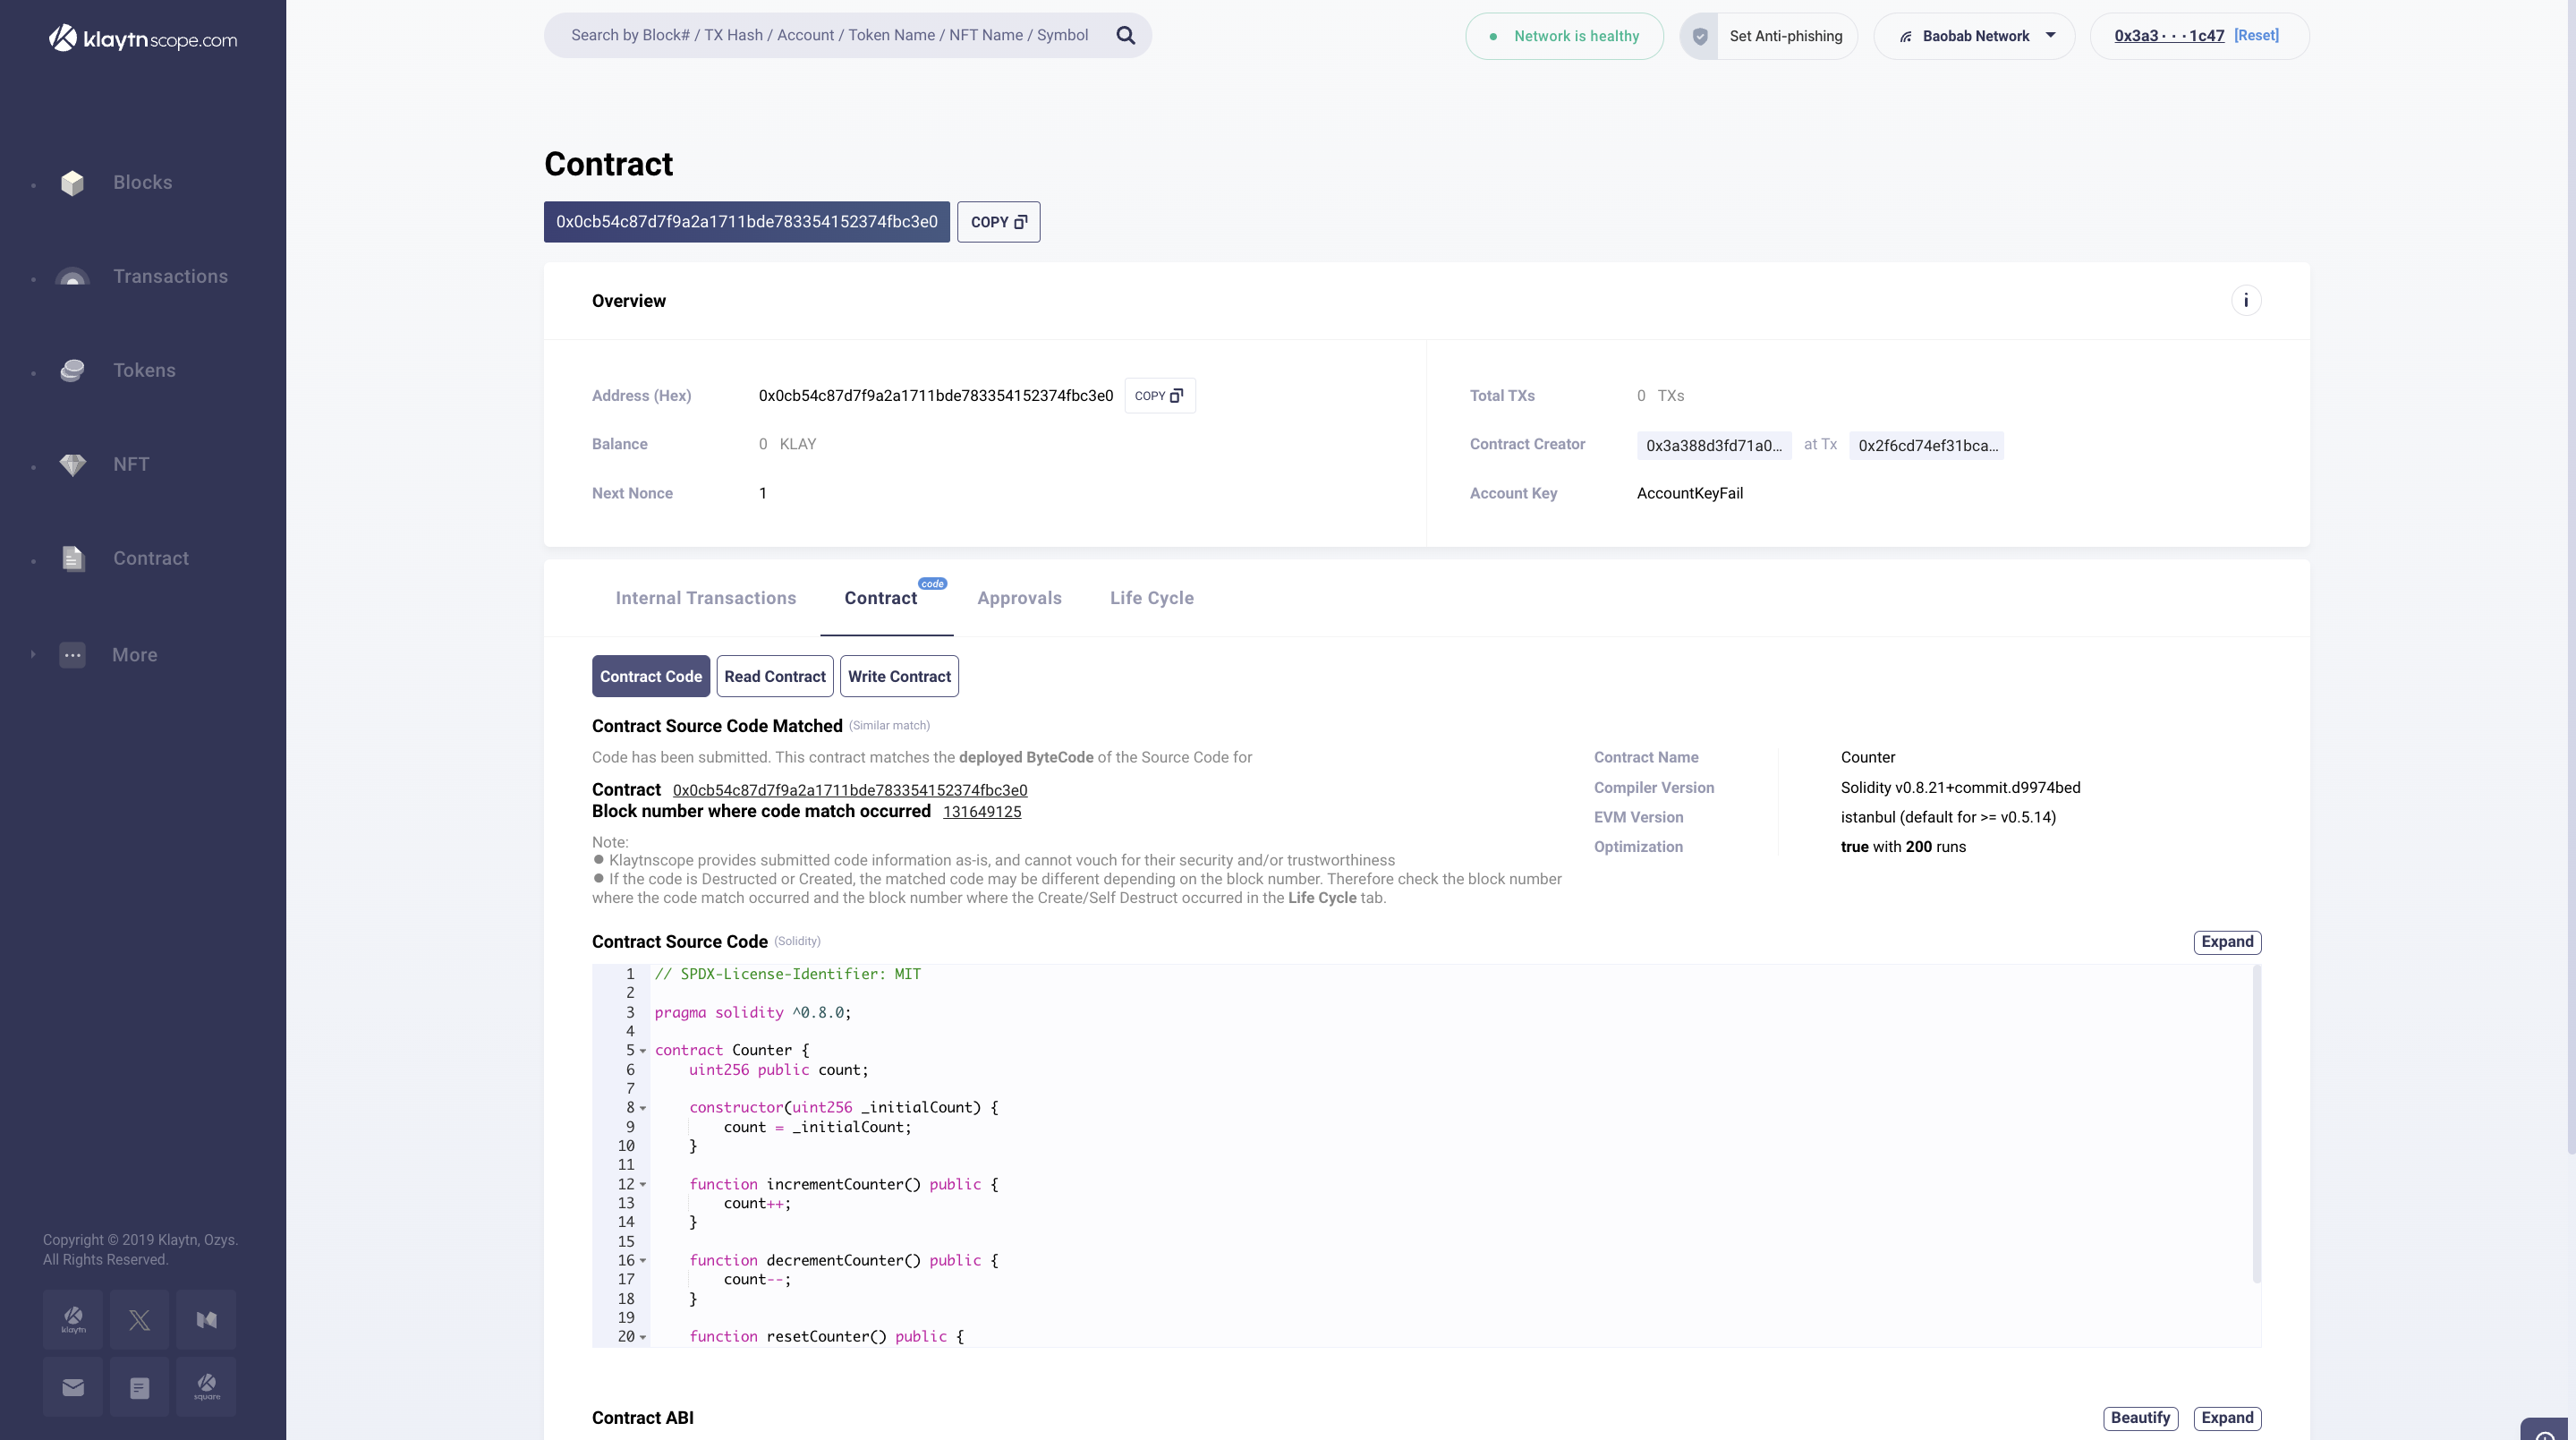Fold the constructor block at line 8
2576x1440 pixels.
pyautogui.click(x=643, y=1108)
